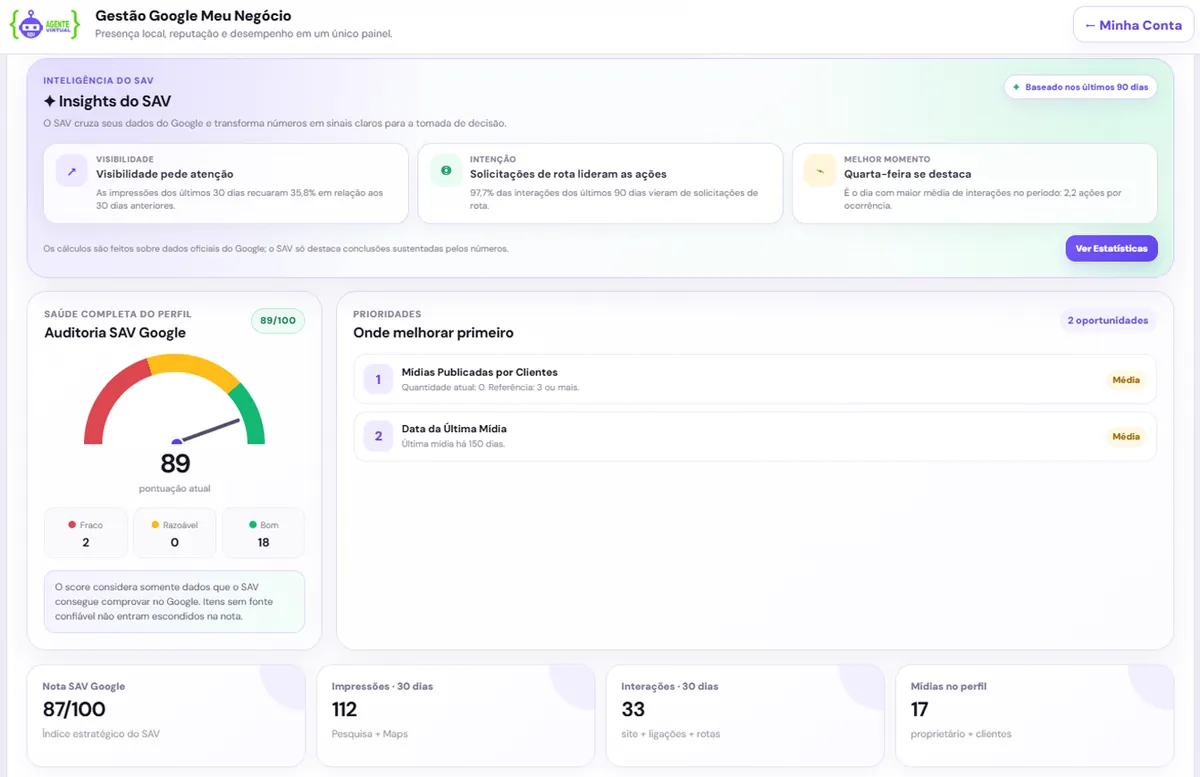
Task: Click the green segment of the gauge
Action: 250,415
